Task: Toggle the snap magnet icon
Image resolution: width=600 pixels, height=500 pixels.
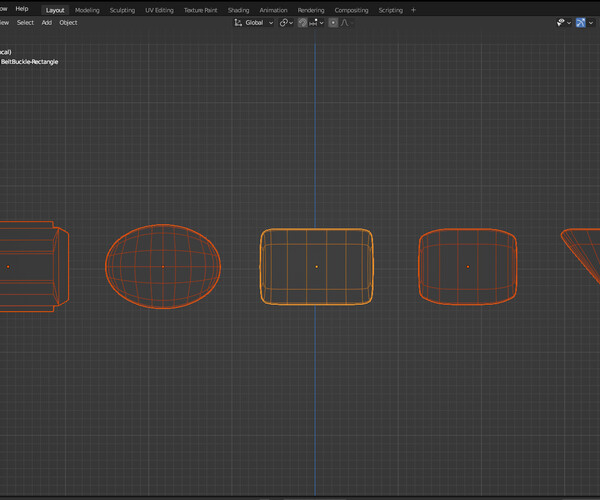Action: [x=303, y=23]
